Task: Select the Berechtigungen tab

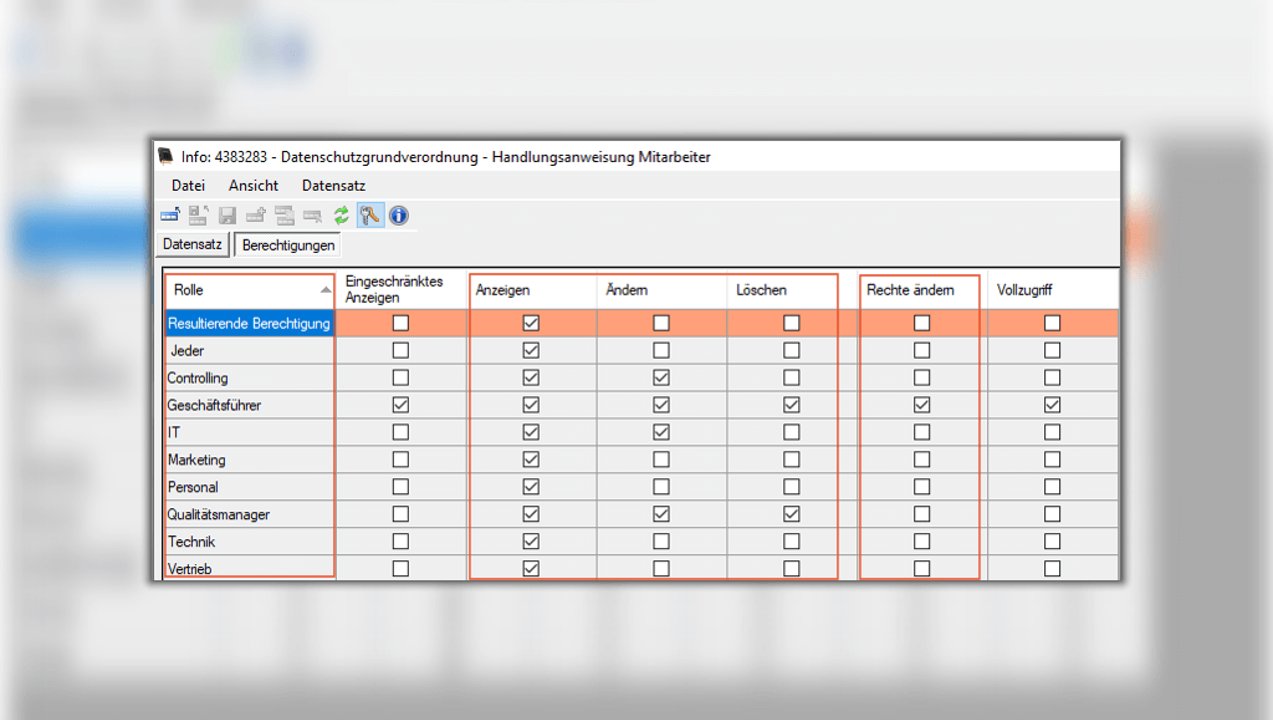Action: click(x=288, y=244)
